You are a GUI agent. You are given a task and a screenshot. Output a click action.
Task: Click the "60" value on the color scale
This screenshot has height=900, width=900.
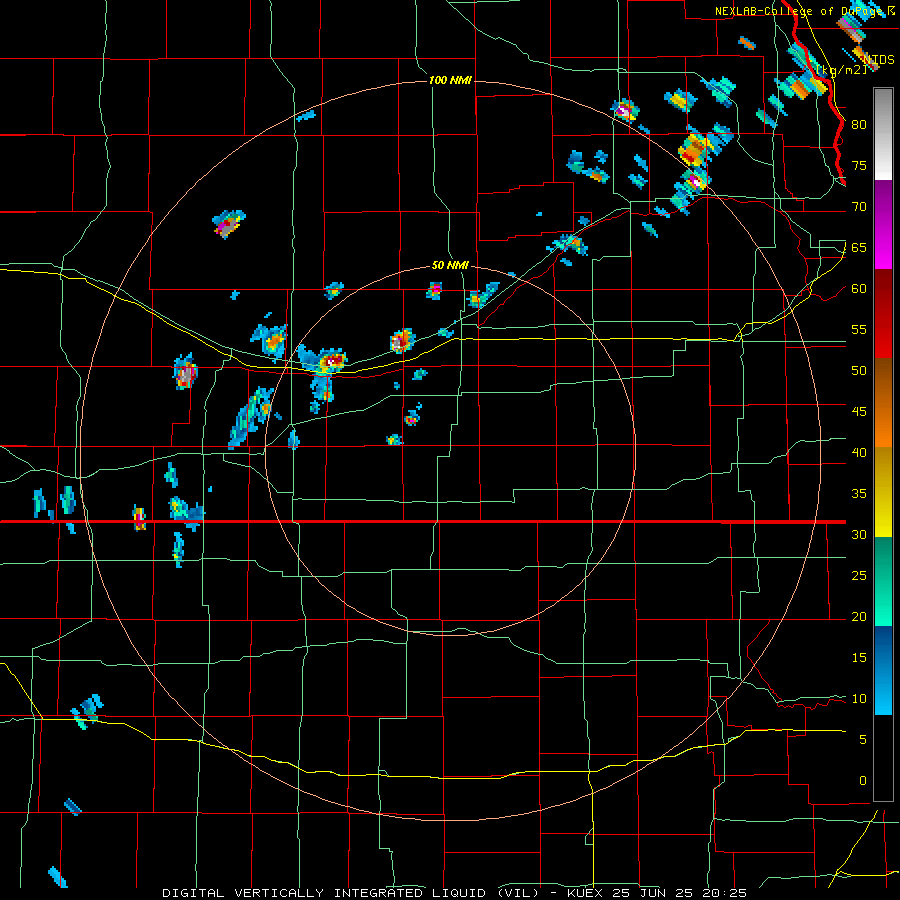pos(859,289)
